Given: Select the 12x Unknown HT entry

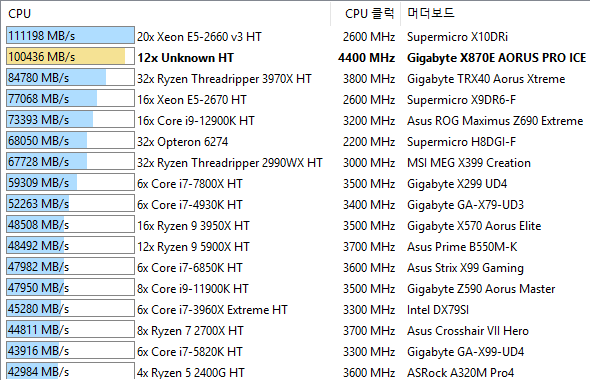Looking at the screenshot, I should point(185,58).
